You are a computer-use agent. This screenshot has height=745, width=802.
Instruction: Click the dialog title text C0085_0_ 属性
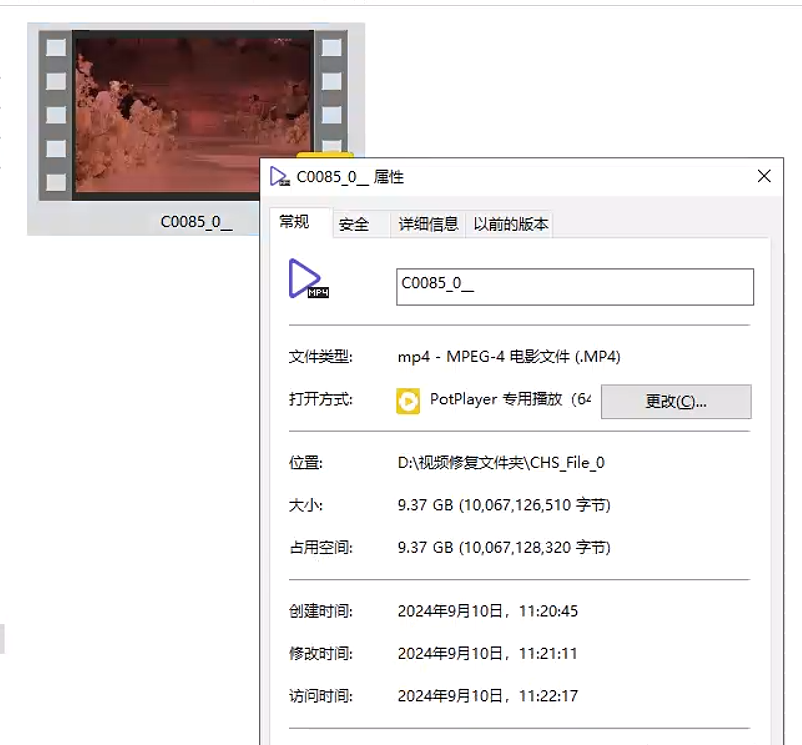[x=350, y=177]
